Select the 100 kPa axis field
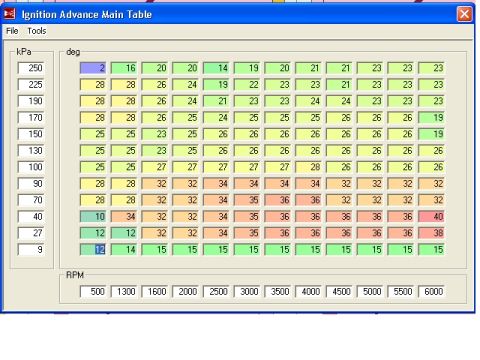This screenshot has width=480, height=360. click(31, 167)
